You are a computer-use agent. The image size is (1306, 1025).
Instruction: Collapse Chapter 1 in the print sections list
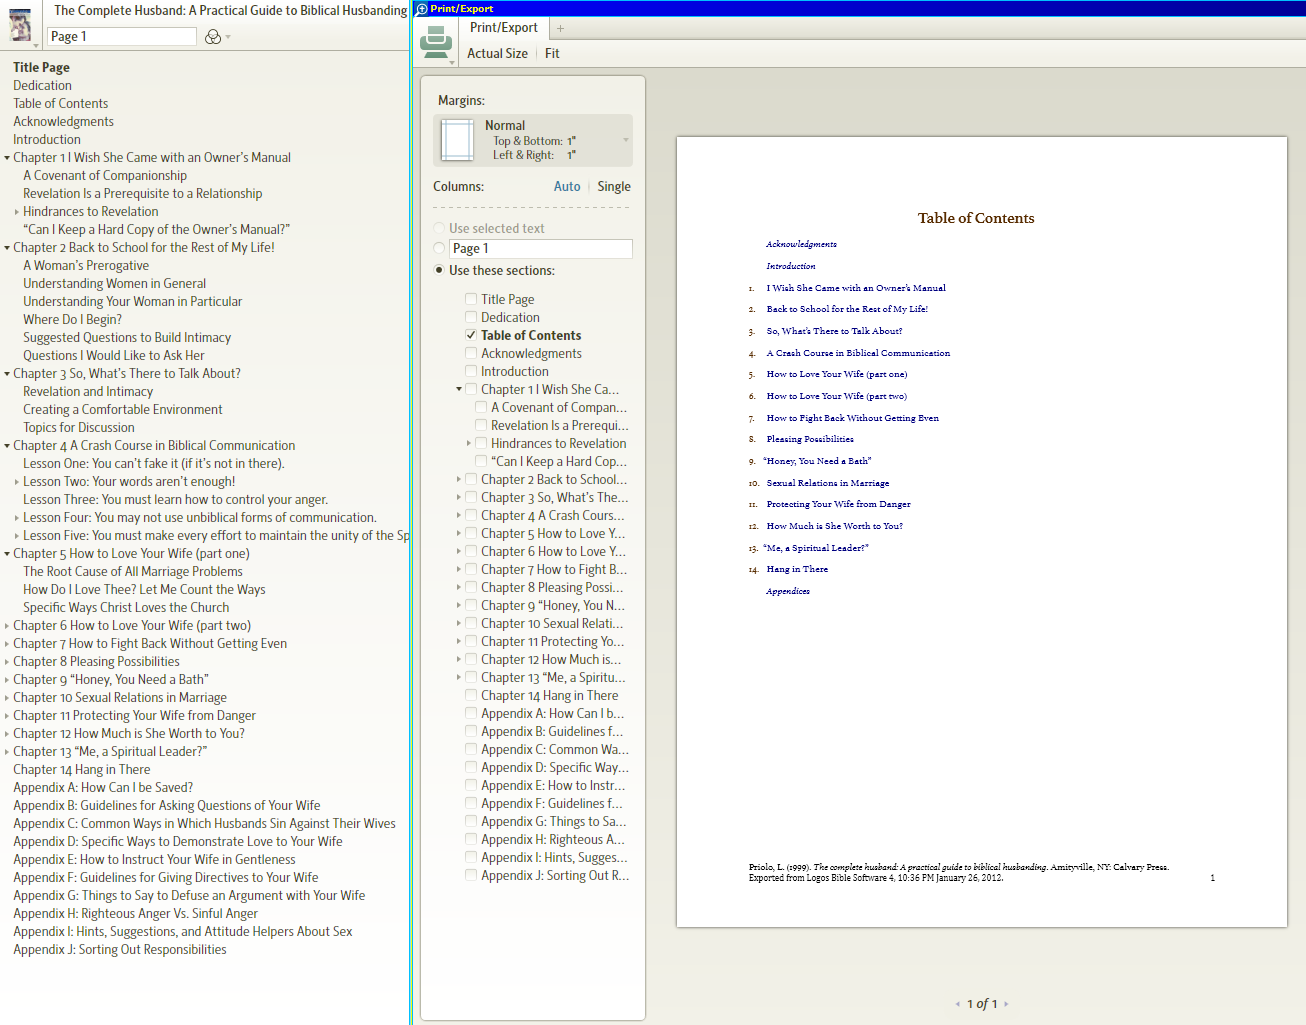pyautogui.click(x=459, y=389)
